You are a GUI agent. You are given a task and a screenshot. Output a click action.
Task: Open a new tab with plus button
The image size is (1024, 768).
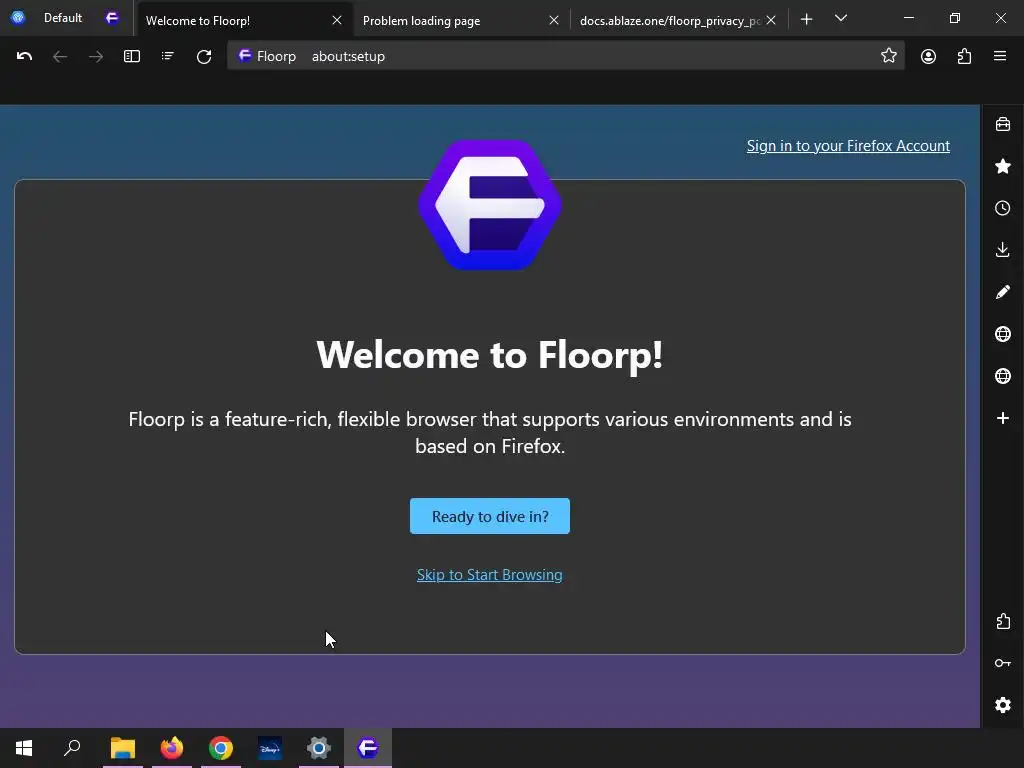(x=807, y=19)
